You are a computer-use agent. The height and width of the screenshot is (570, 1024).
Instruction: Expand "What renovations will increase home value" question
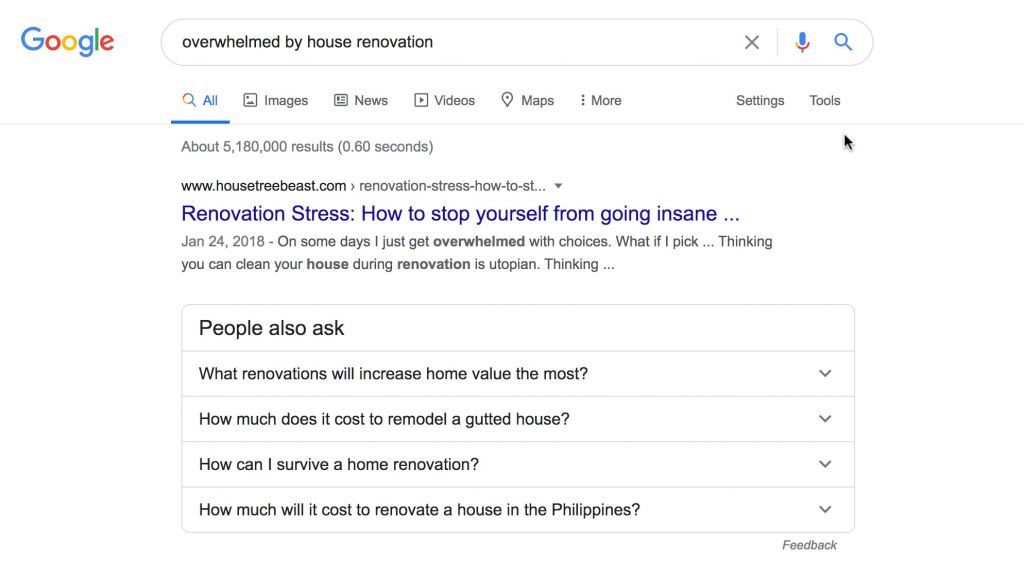pyautogui.click(x=517, y=374)
